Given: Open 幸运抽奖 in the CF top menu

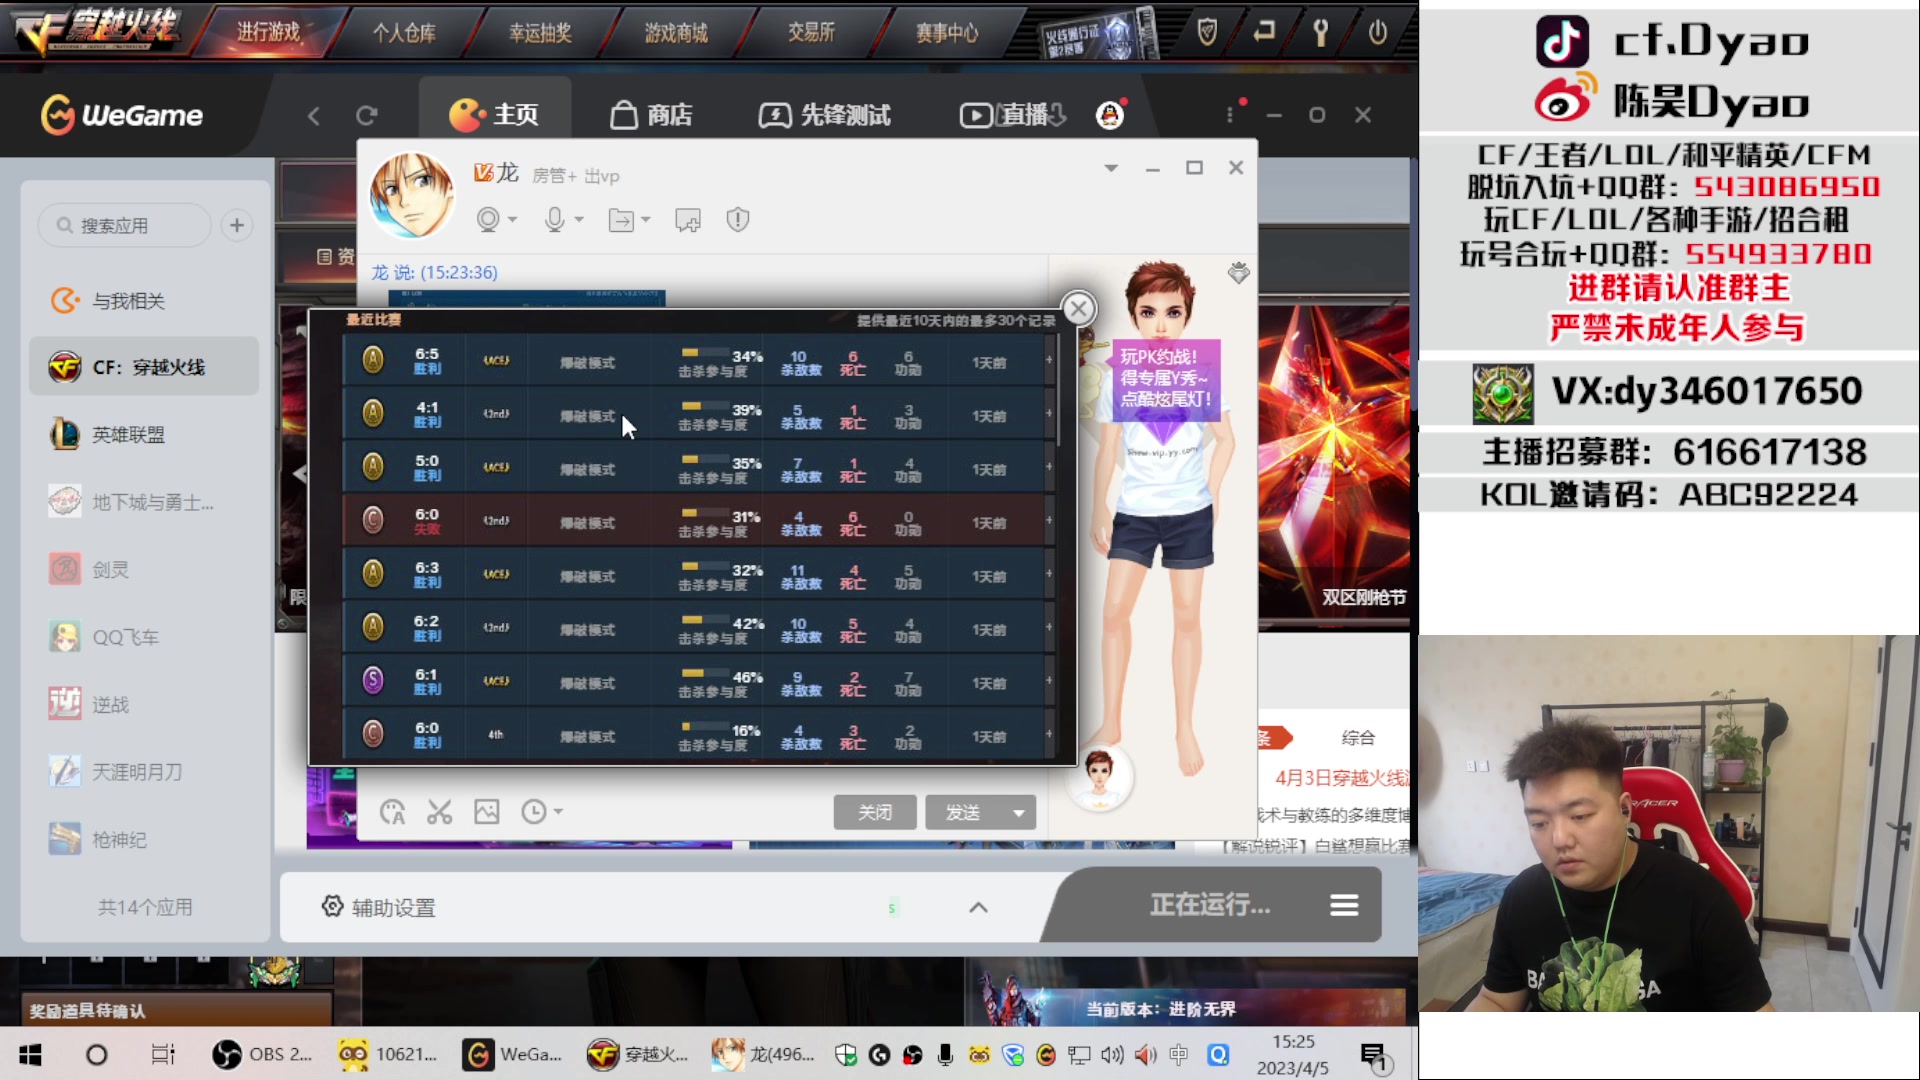Looking at the screenshot, I should 540,33.
